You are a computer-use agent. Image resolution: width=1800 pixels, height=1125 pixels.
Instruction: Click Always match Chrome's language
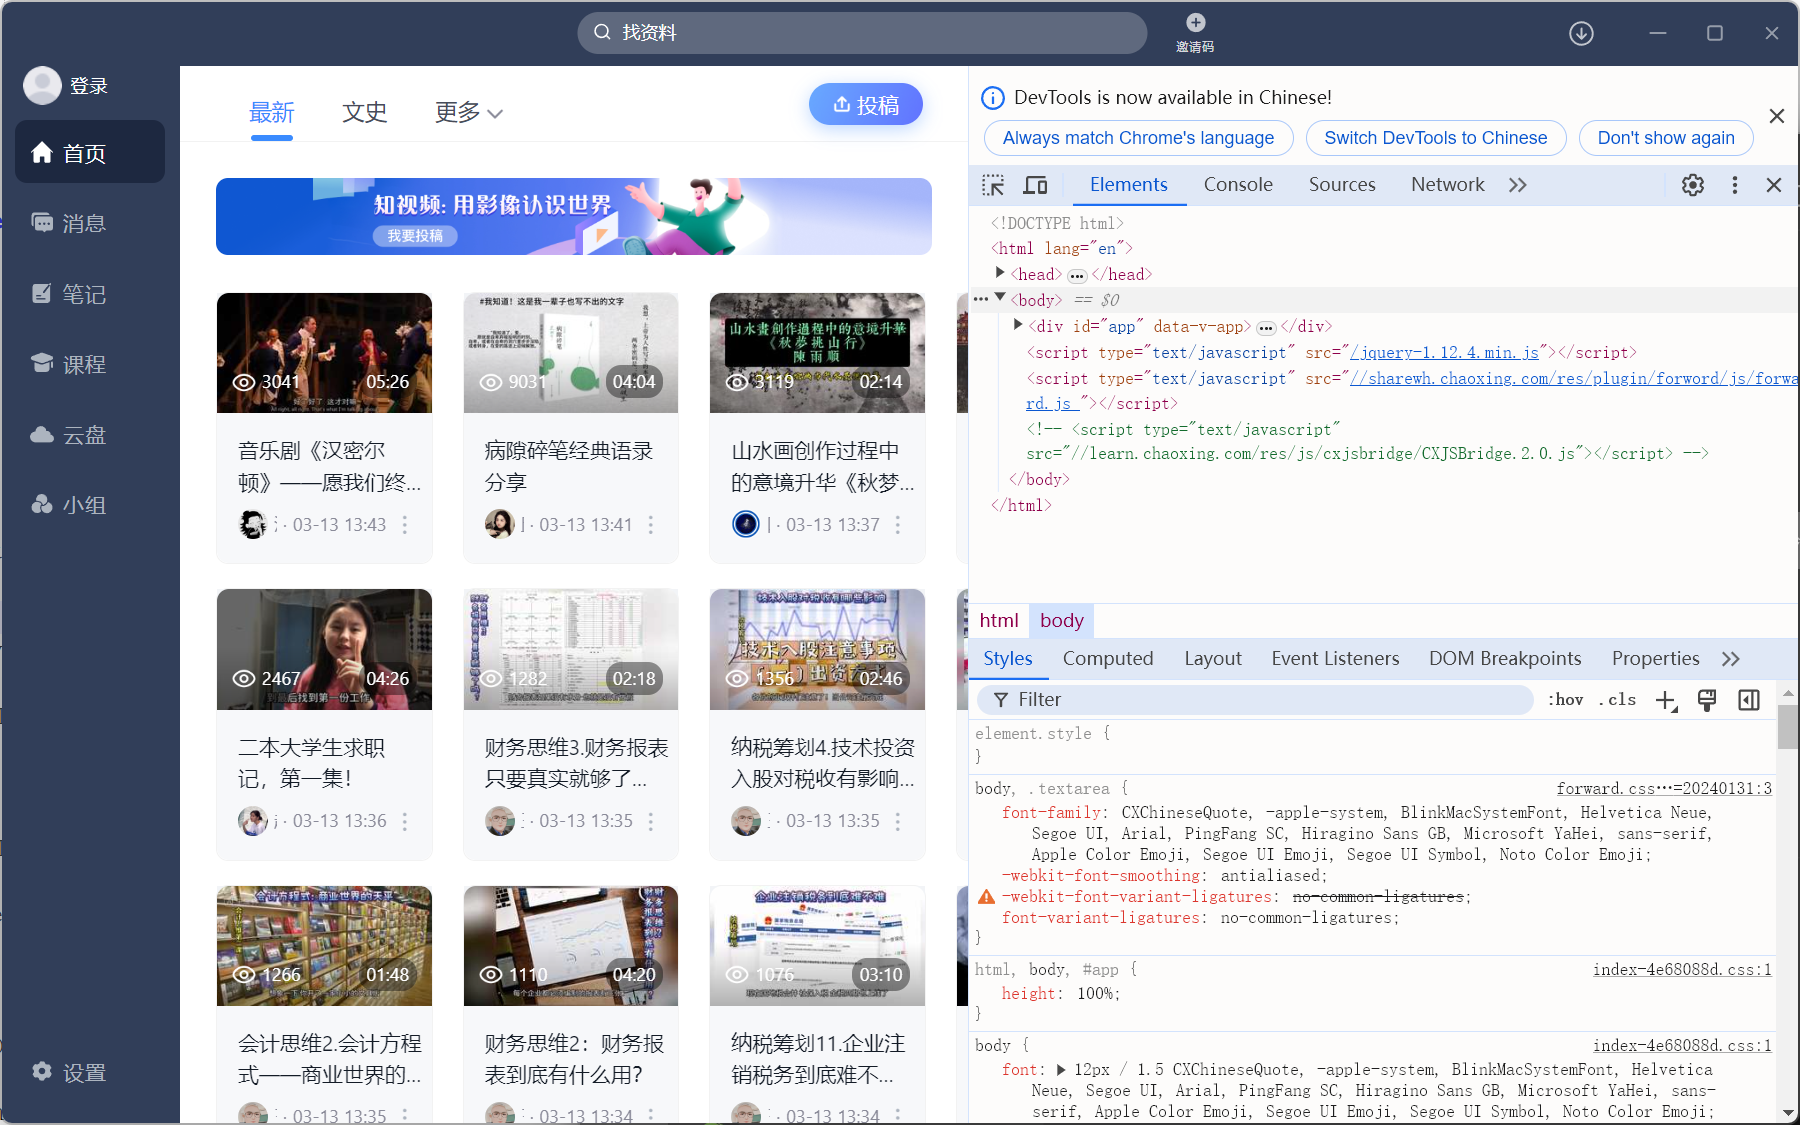click(1138, 138)
